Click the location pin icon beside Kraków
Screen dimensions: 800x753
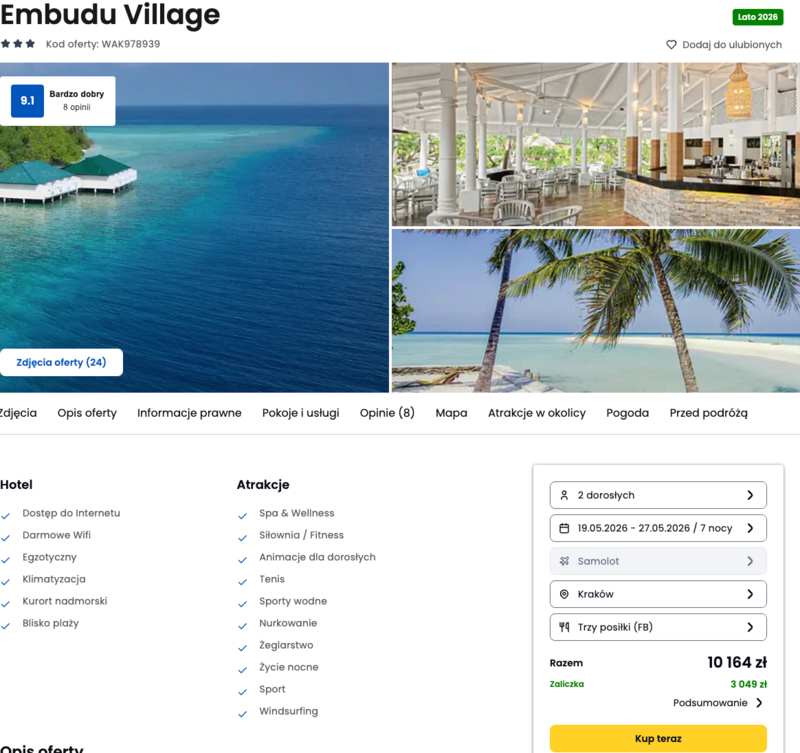[564, 594]
